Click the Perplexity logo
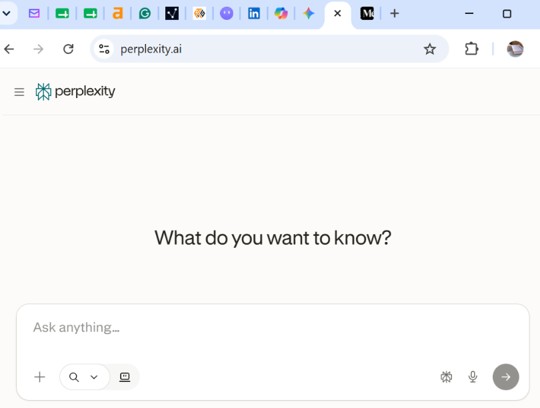The width and height of the screenshot is (540, 408). [x=75, y=92]
